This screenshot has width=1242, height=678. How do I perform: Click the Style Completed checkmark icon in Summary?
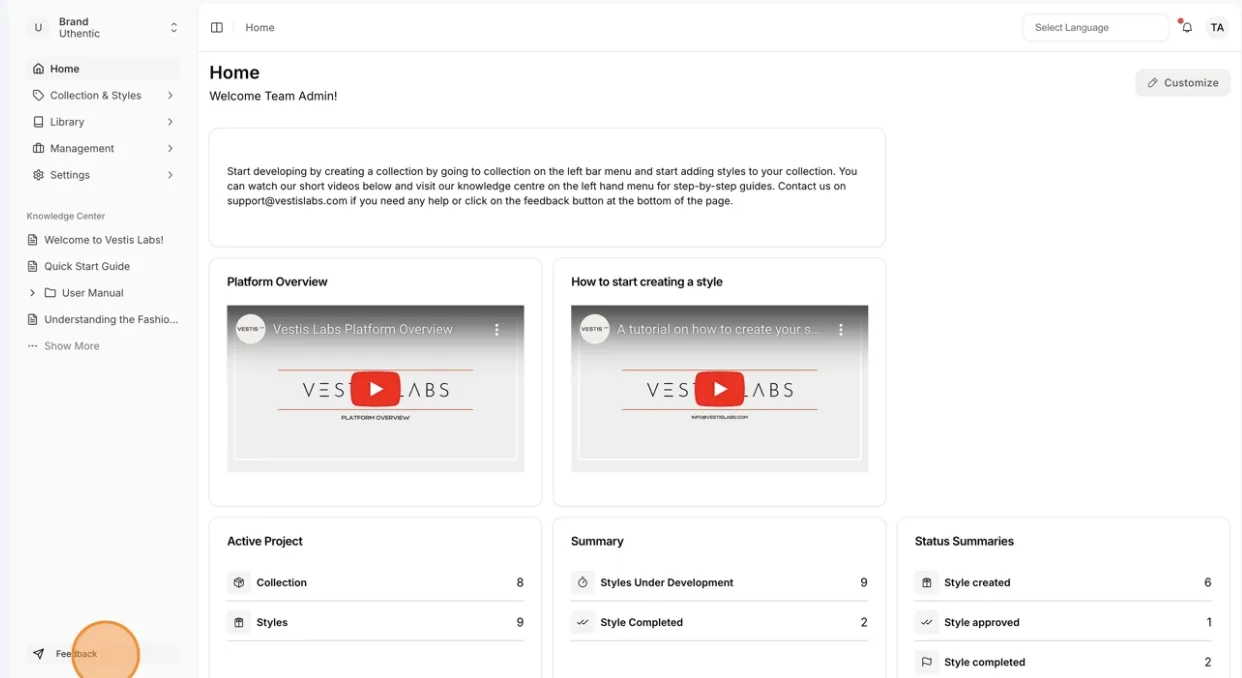pos(583,622)
